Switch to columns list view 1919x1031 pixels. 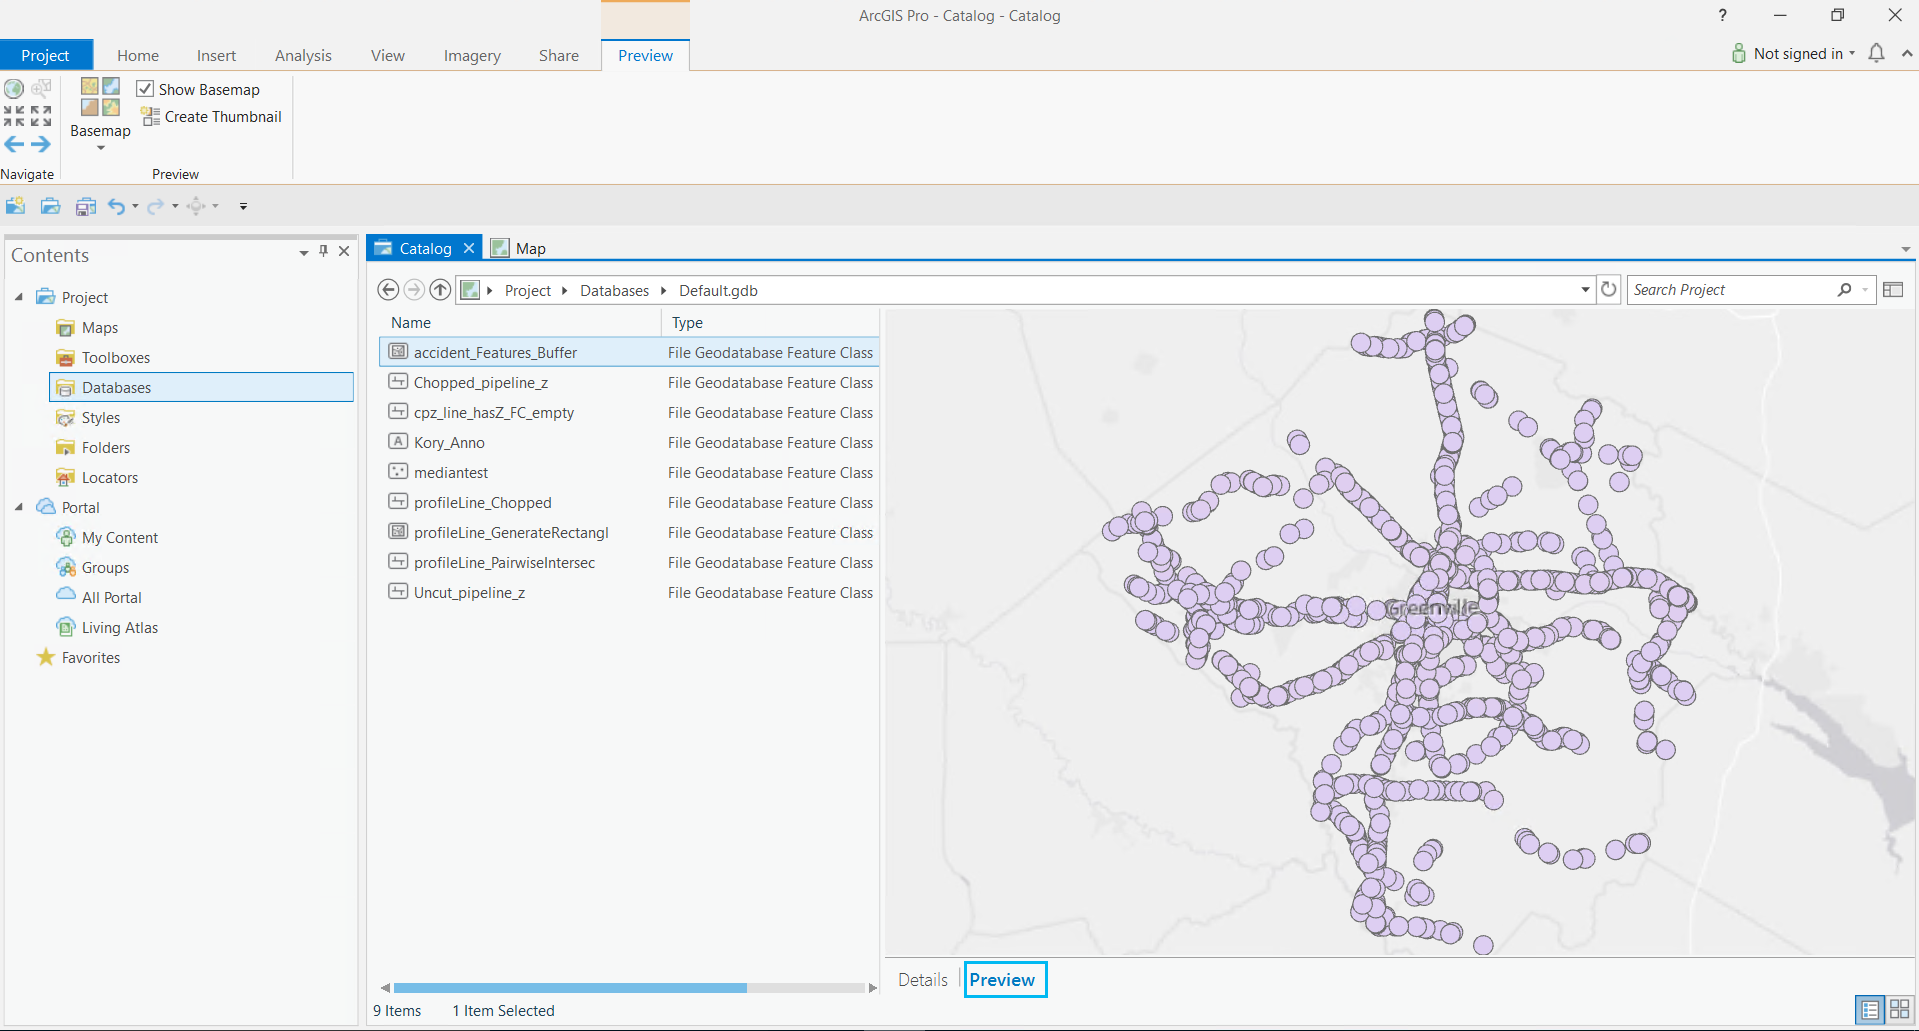pyautogui.click(x=1869, y=1010)
